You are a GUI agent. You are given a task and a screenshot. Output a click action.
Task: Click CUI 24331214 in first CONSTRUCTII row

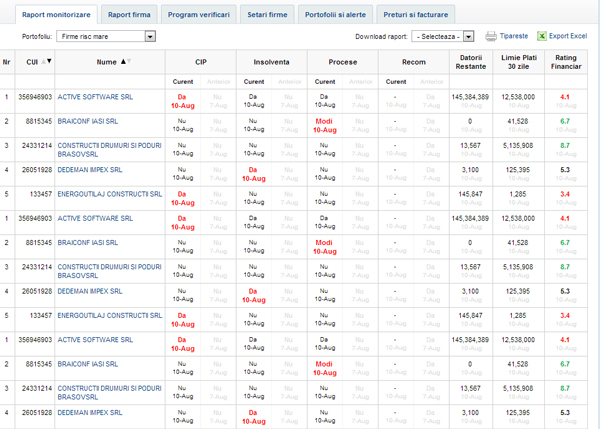[x=37, y=146]
